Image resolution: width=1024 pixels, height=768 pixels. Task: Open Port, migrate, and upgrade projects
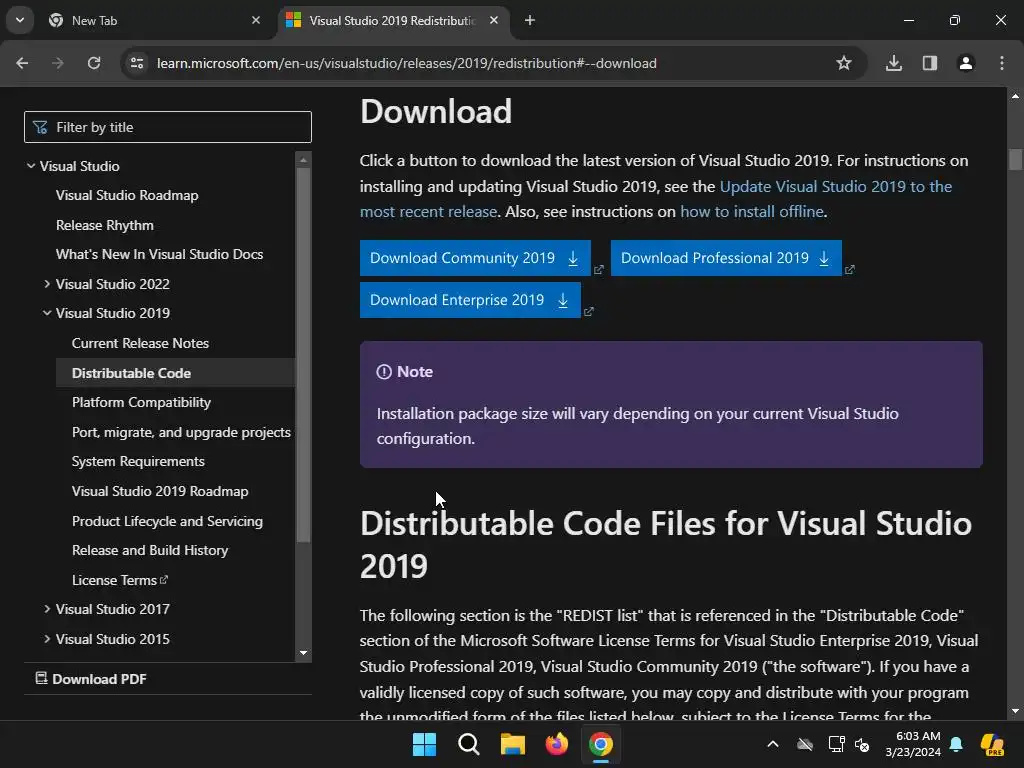[x=182, y=432]
